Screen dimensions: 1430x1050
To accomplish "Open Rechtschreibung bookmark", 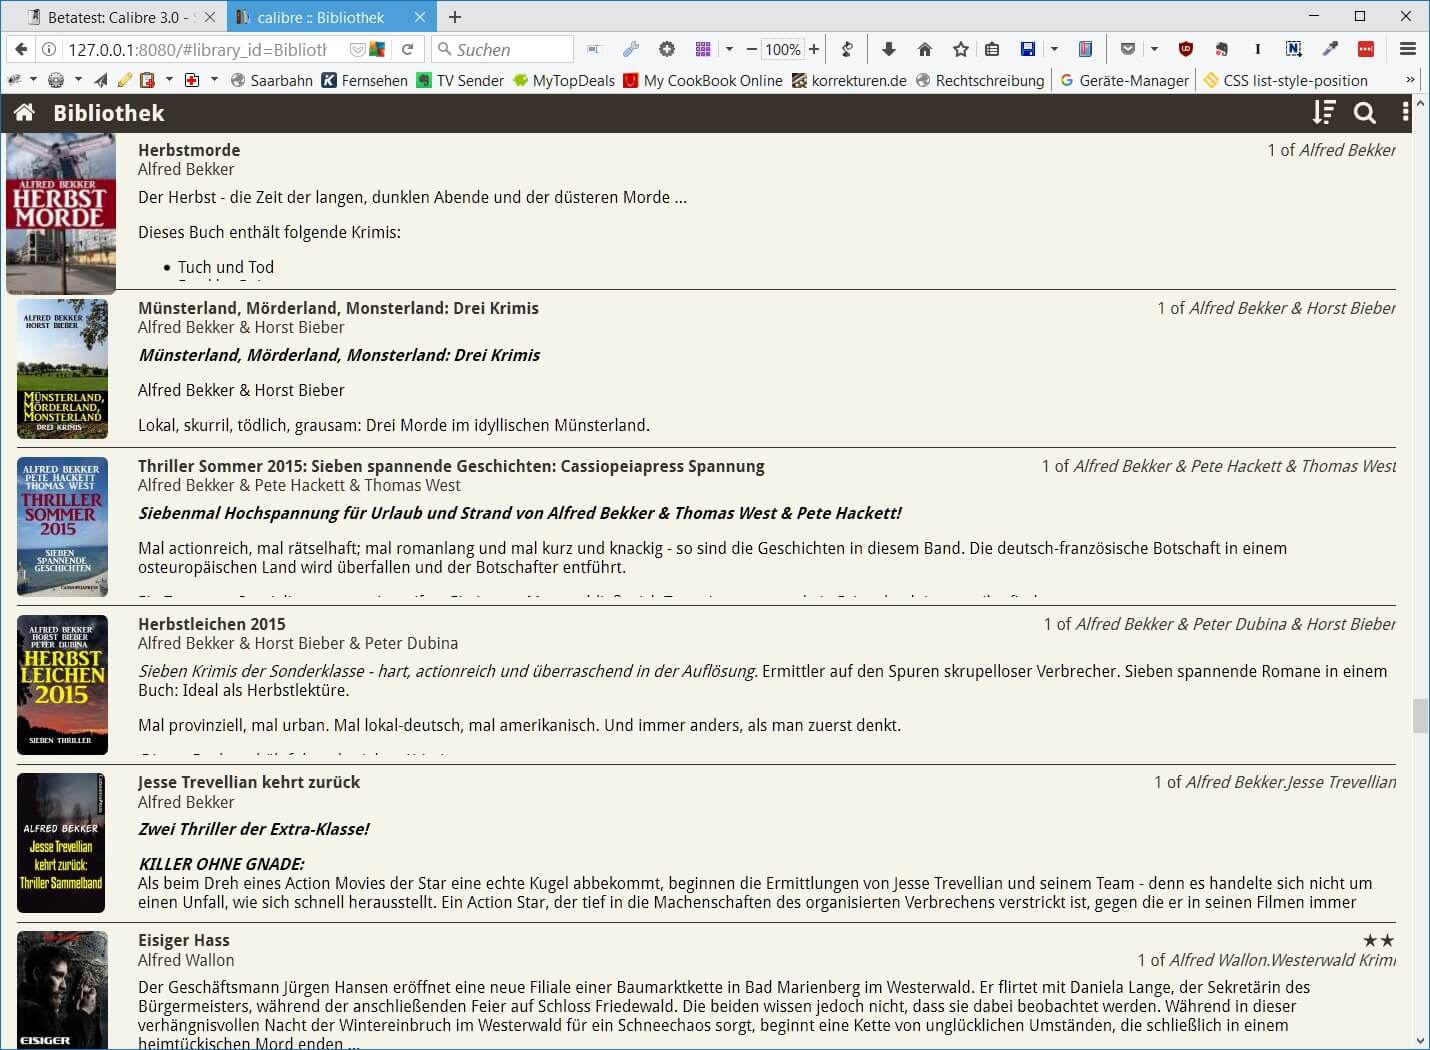I will point(980,80).
